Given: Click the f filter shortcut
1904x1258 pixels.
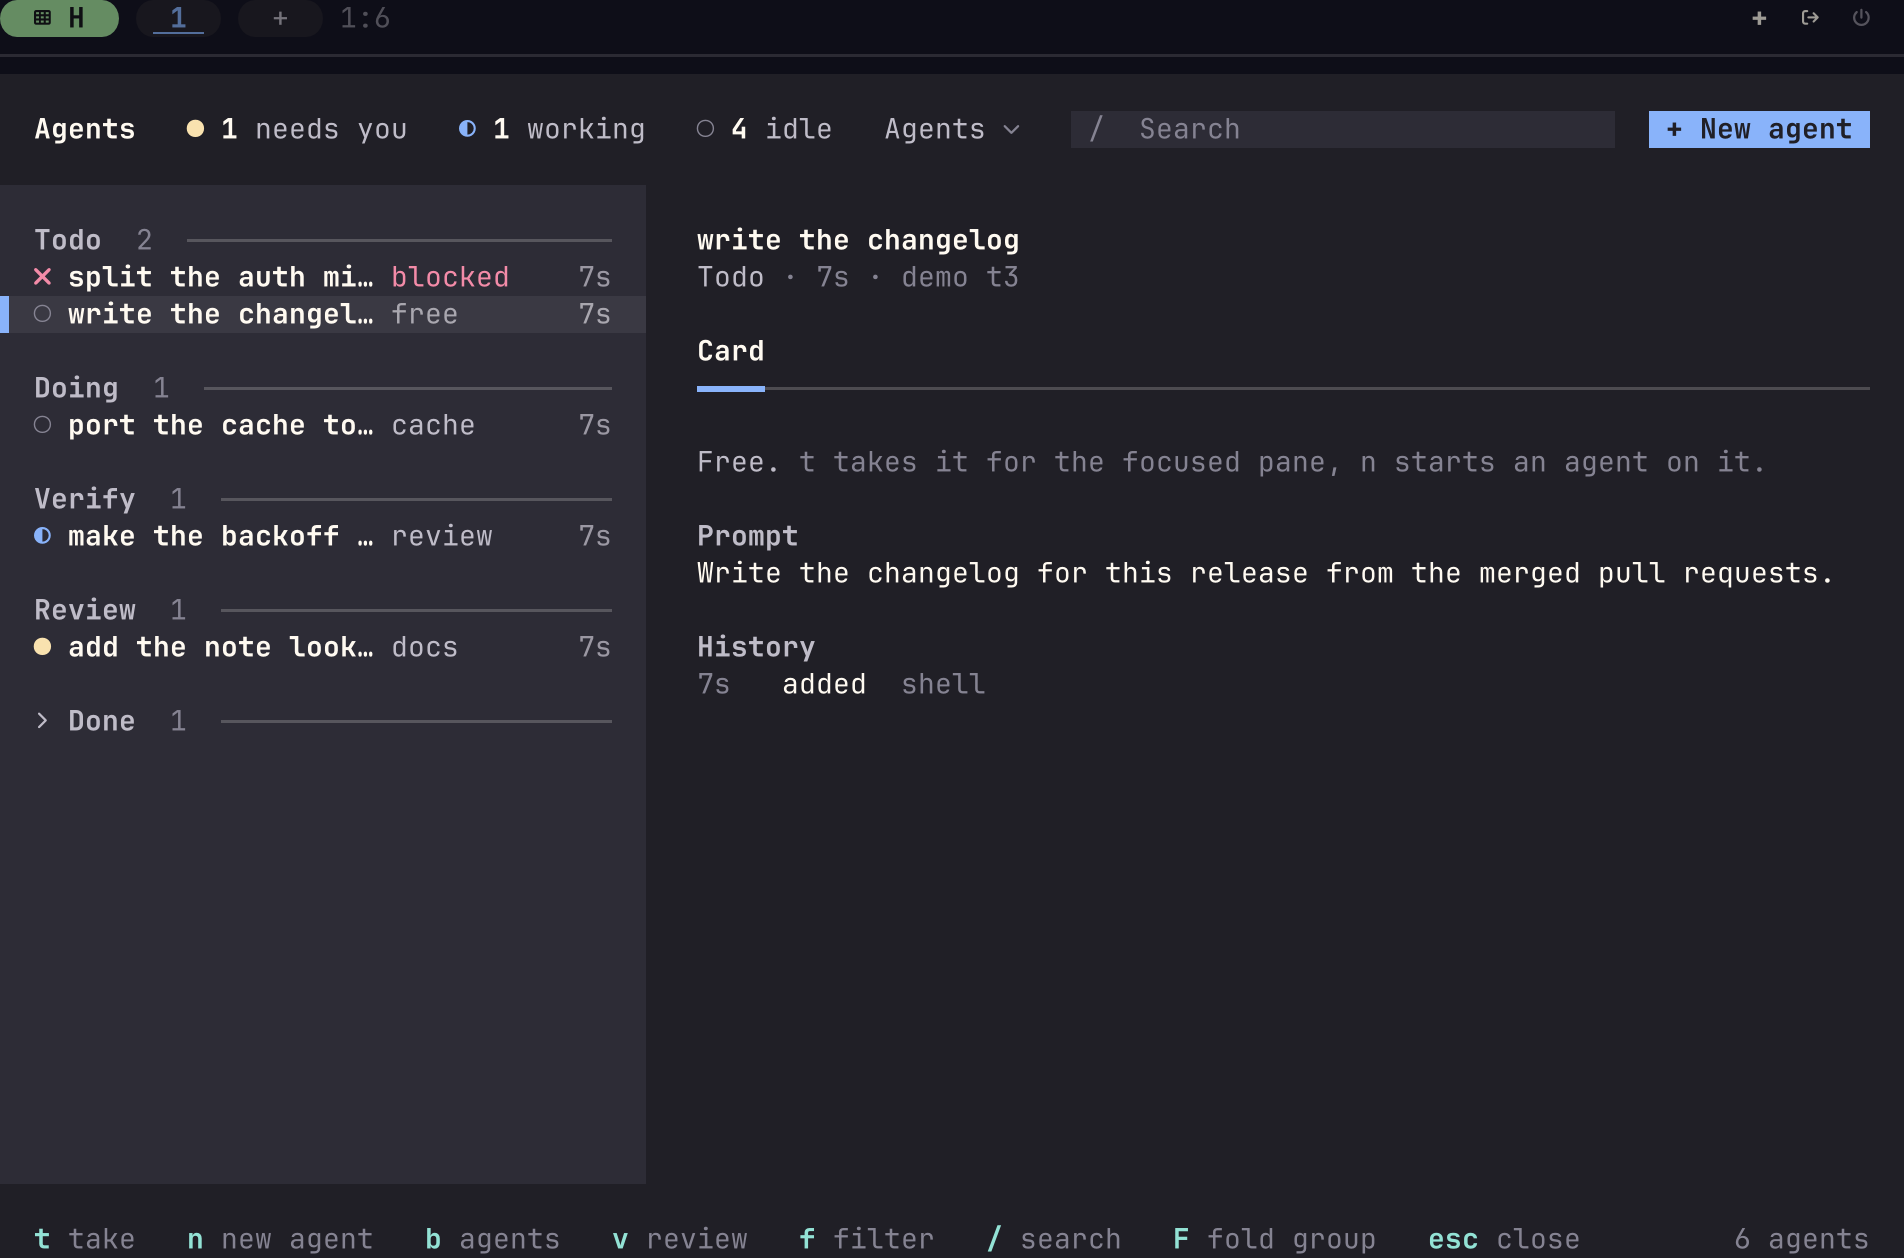Looking at the screenshot, I should pos(866,1239).
